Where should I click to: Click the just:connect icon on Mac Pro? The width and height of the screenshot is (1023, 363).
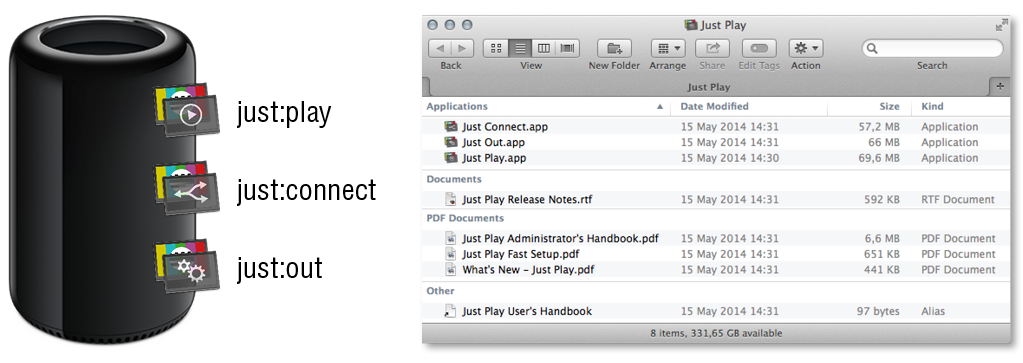187,187
